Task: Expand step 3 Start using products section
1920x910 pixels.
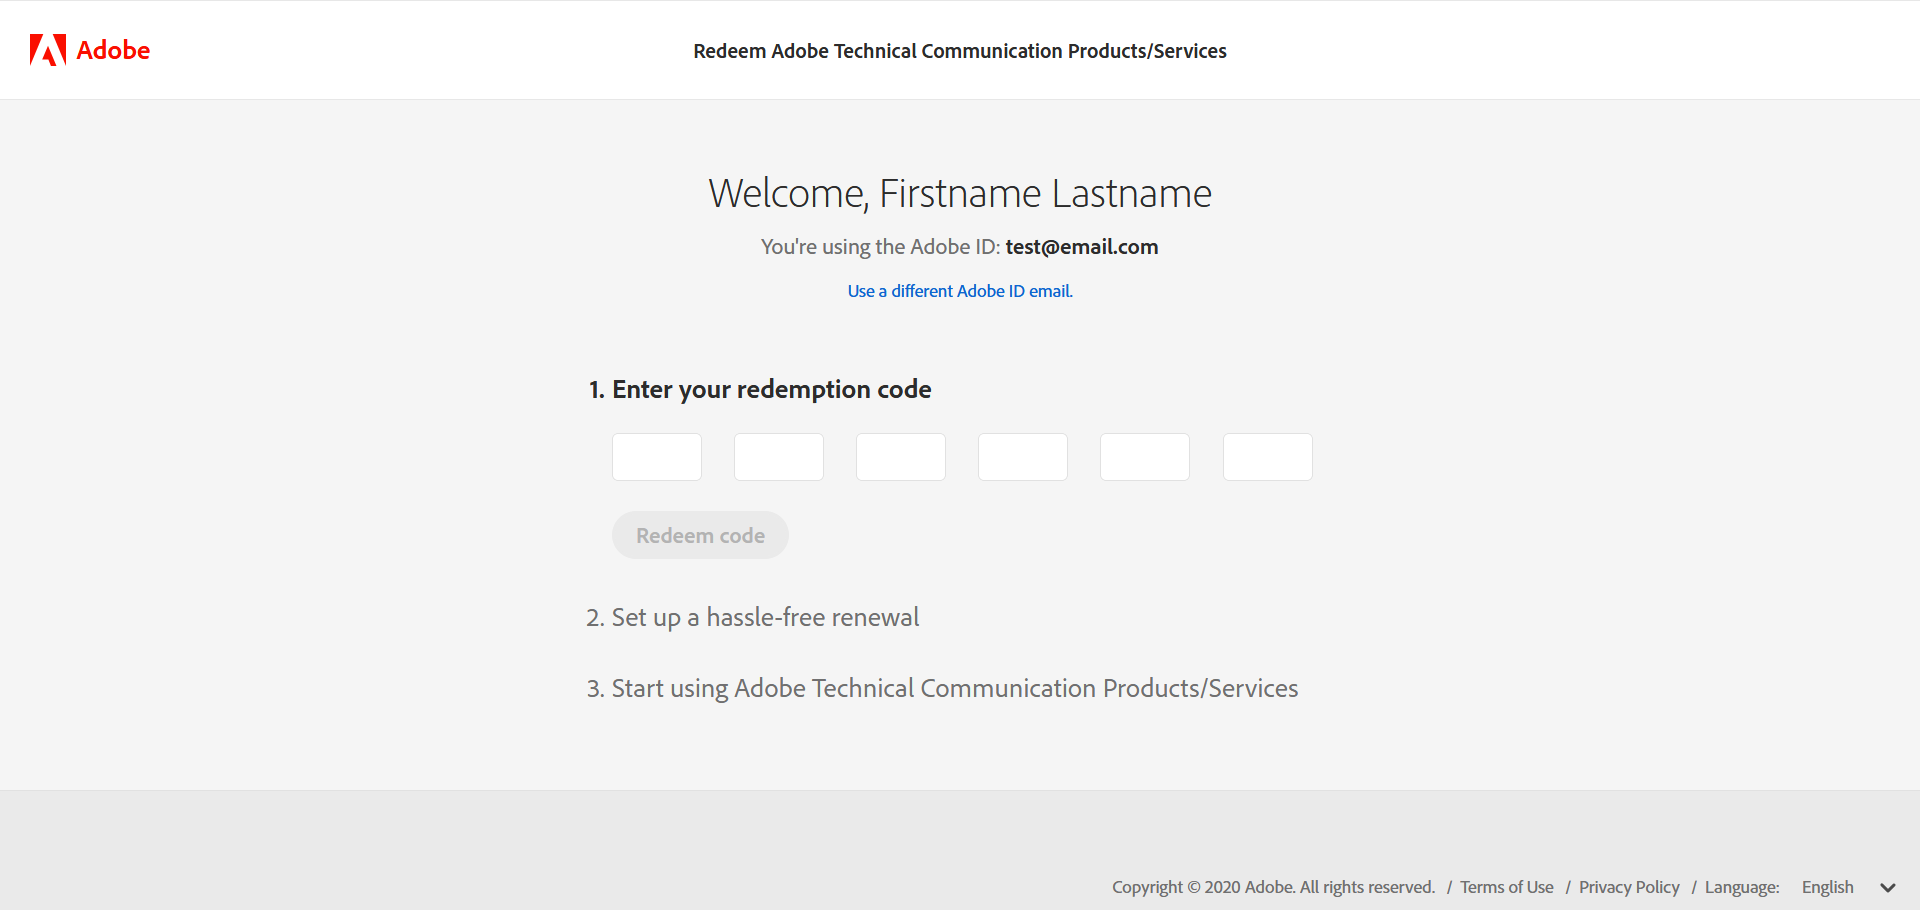Action: (x=942, y=688)
